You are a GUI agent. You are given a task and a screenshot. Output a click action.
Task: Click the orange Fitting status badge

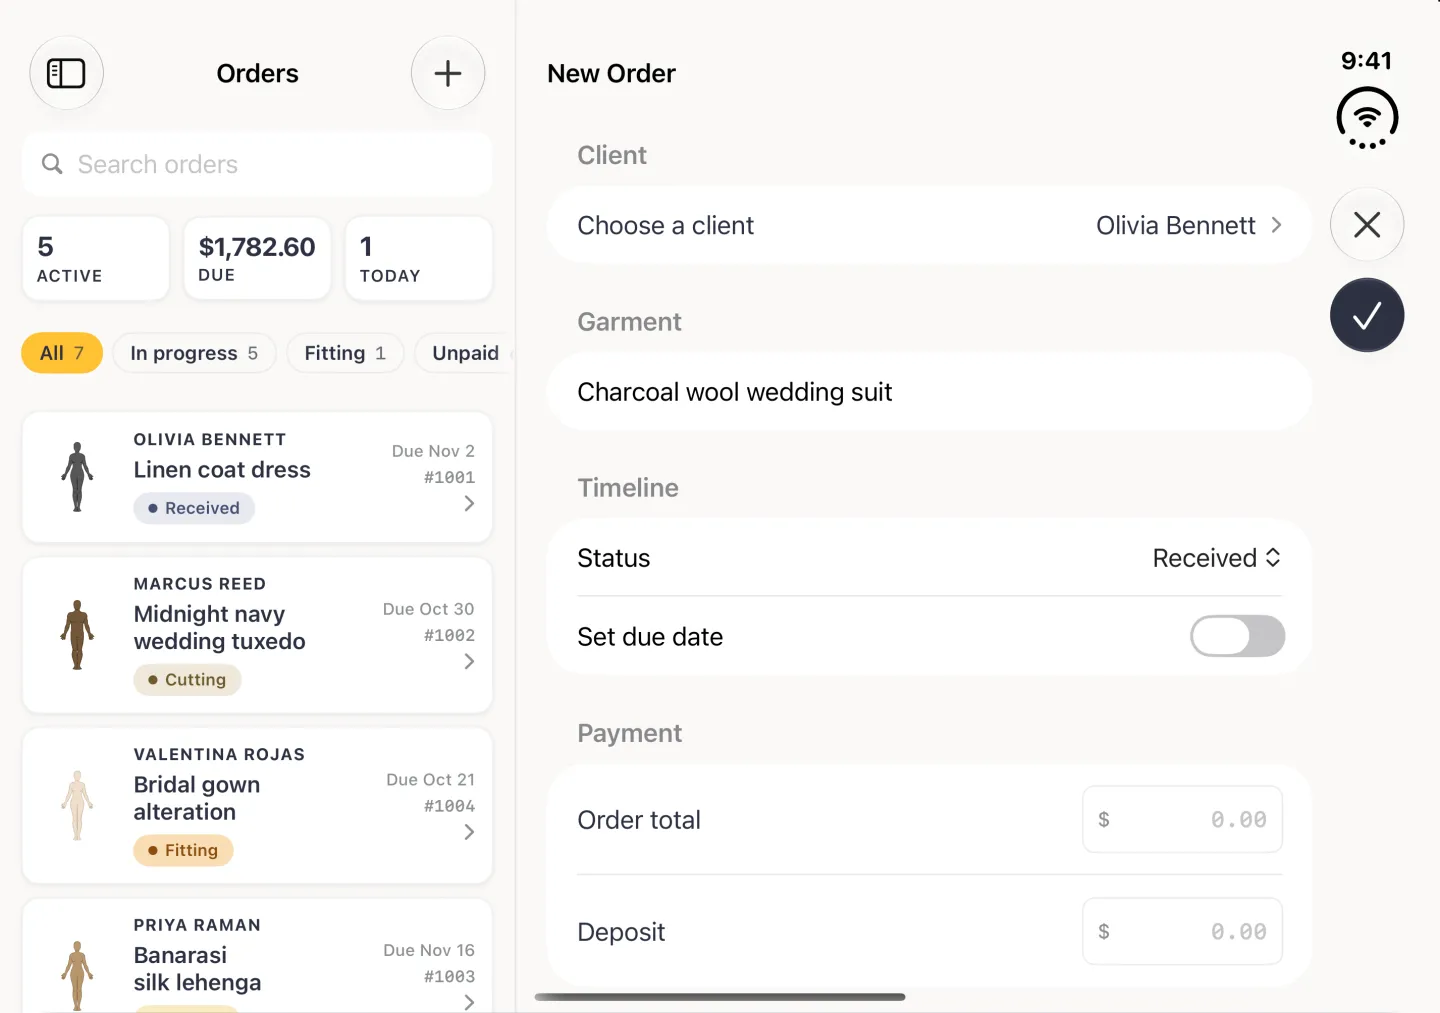point(183,850)
